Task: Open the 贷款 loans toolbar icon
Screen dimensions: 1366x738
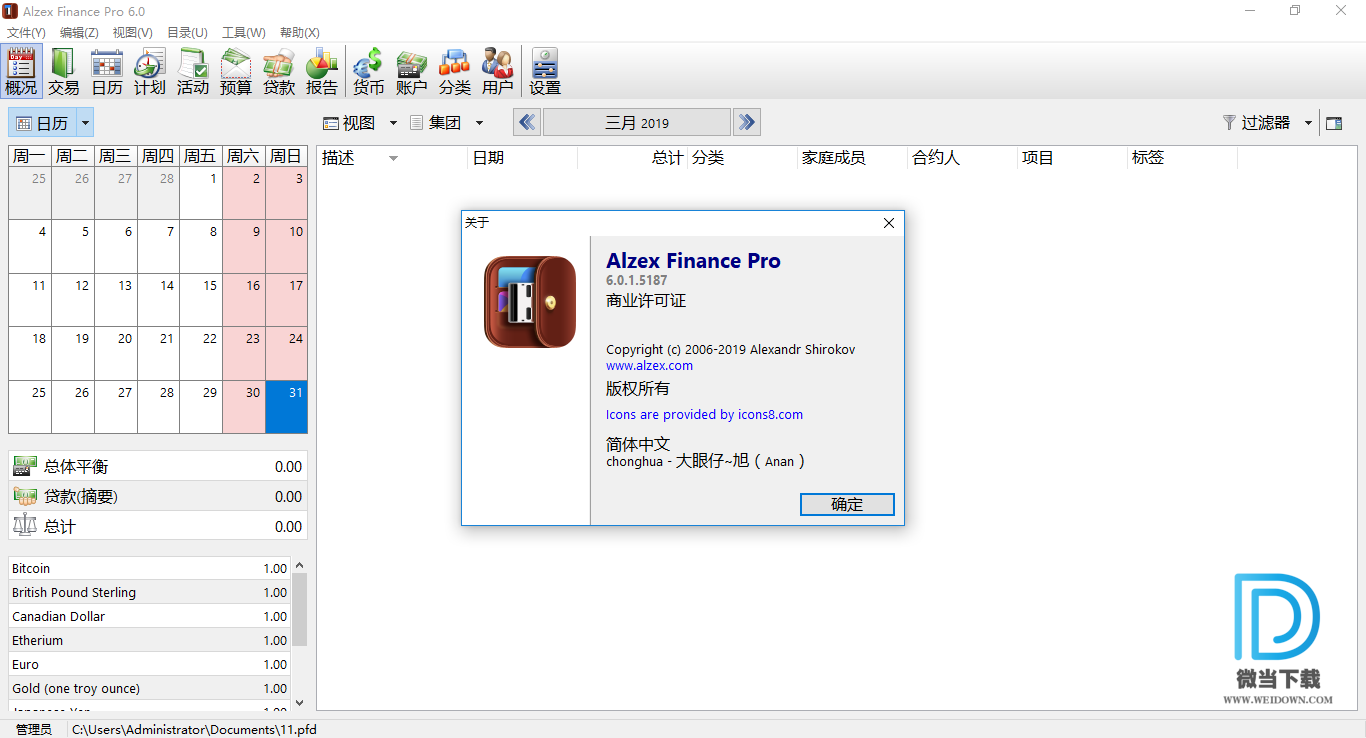Action: click(279, 71)
